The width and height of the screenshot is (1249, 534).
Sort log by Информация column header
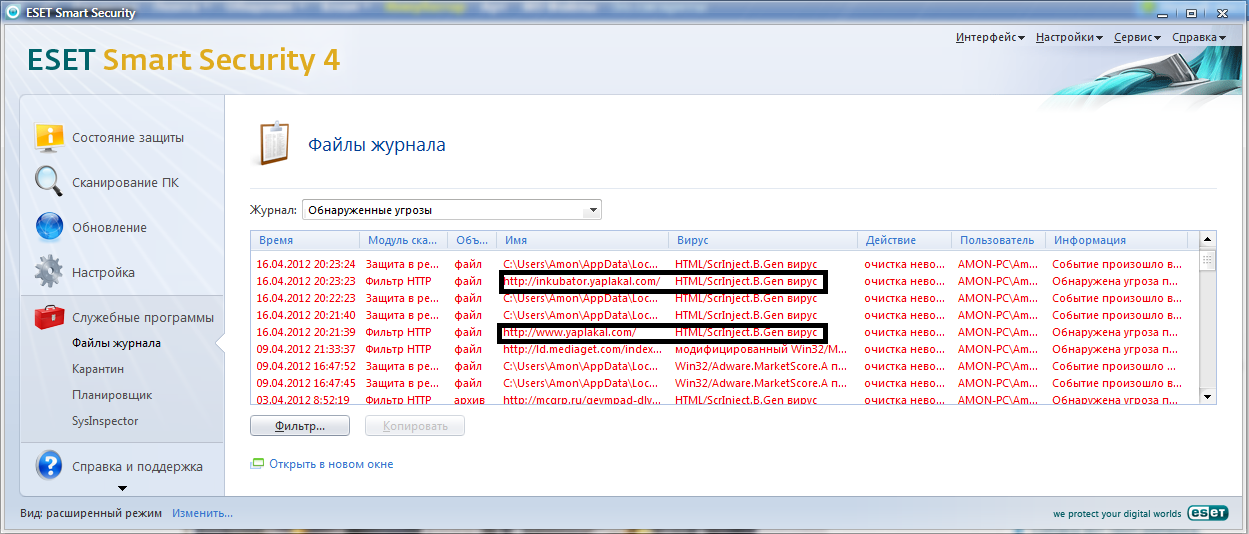1116,240
